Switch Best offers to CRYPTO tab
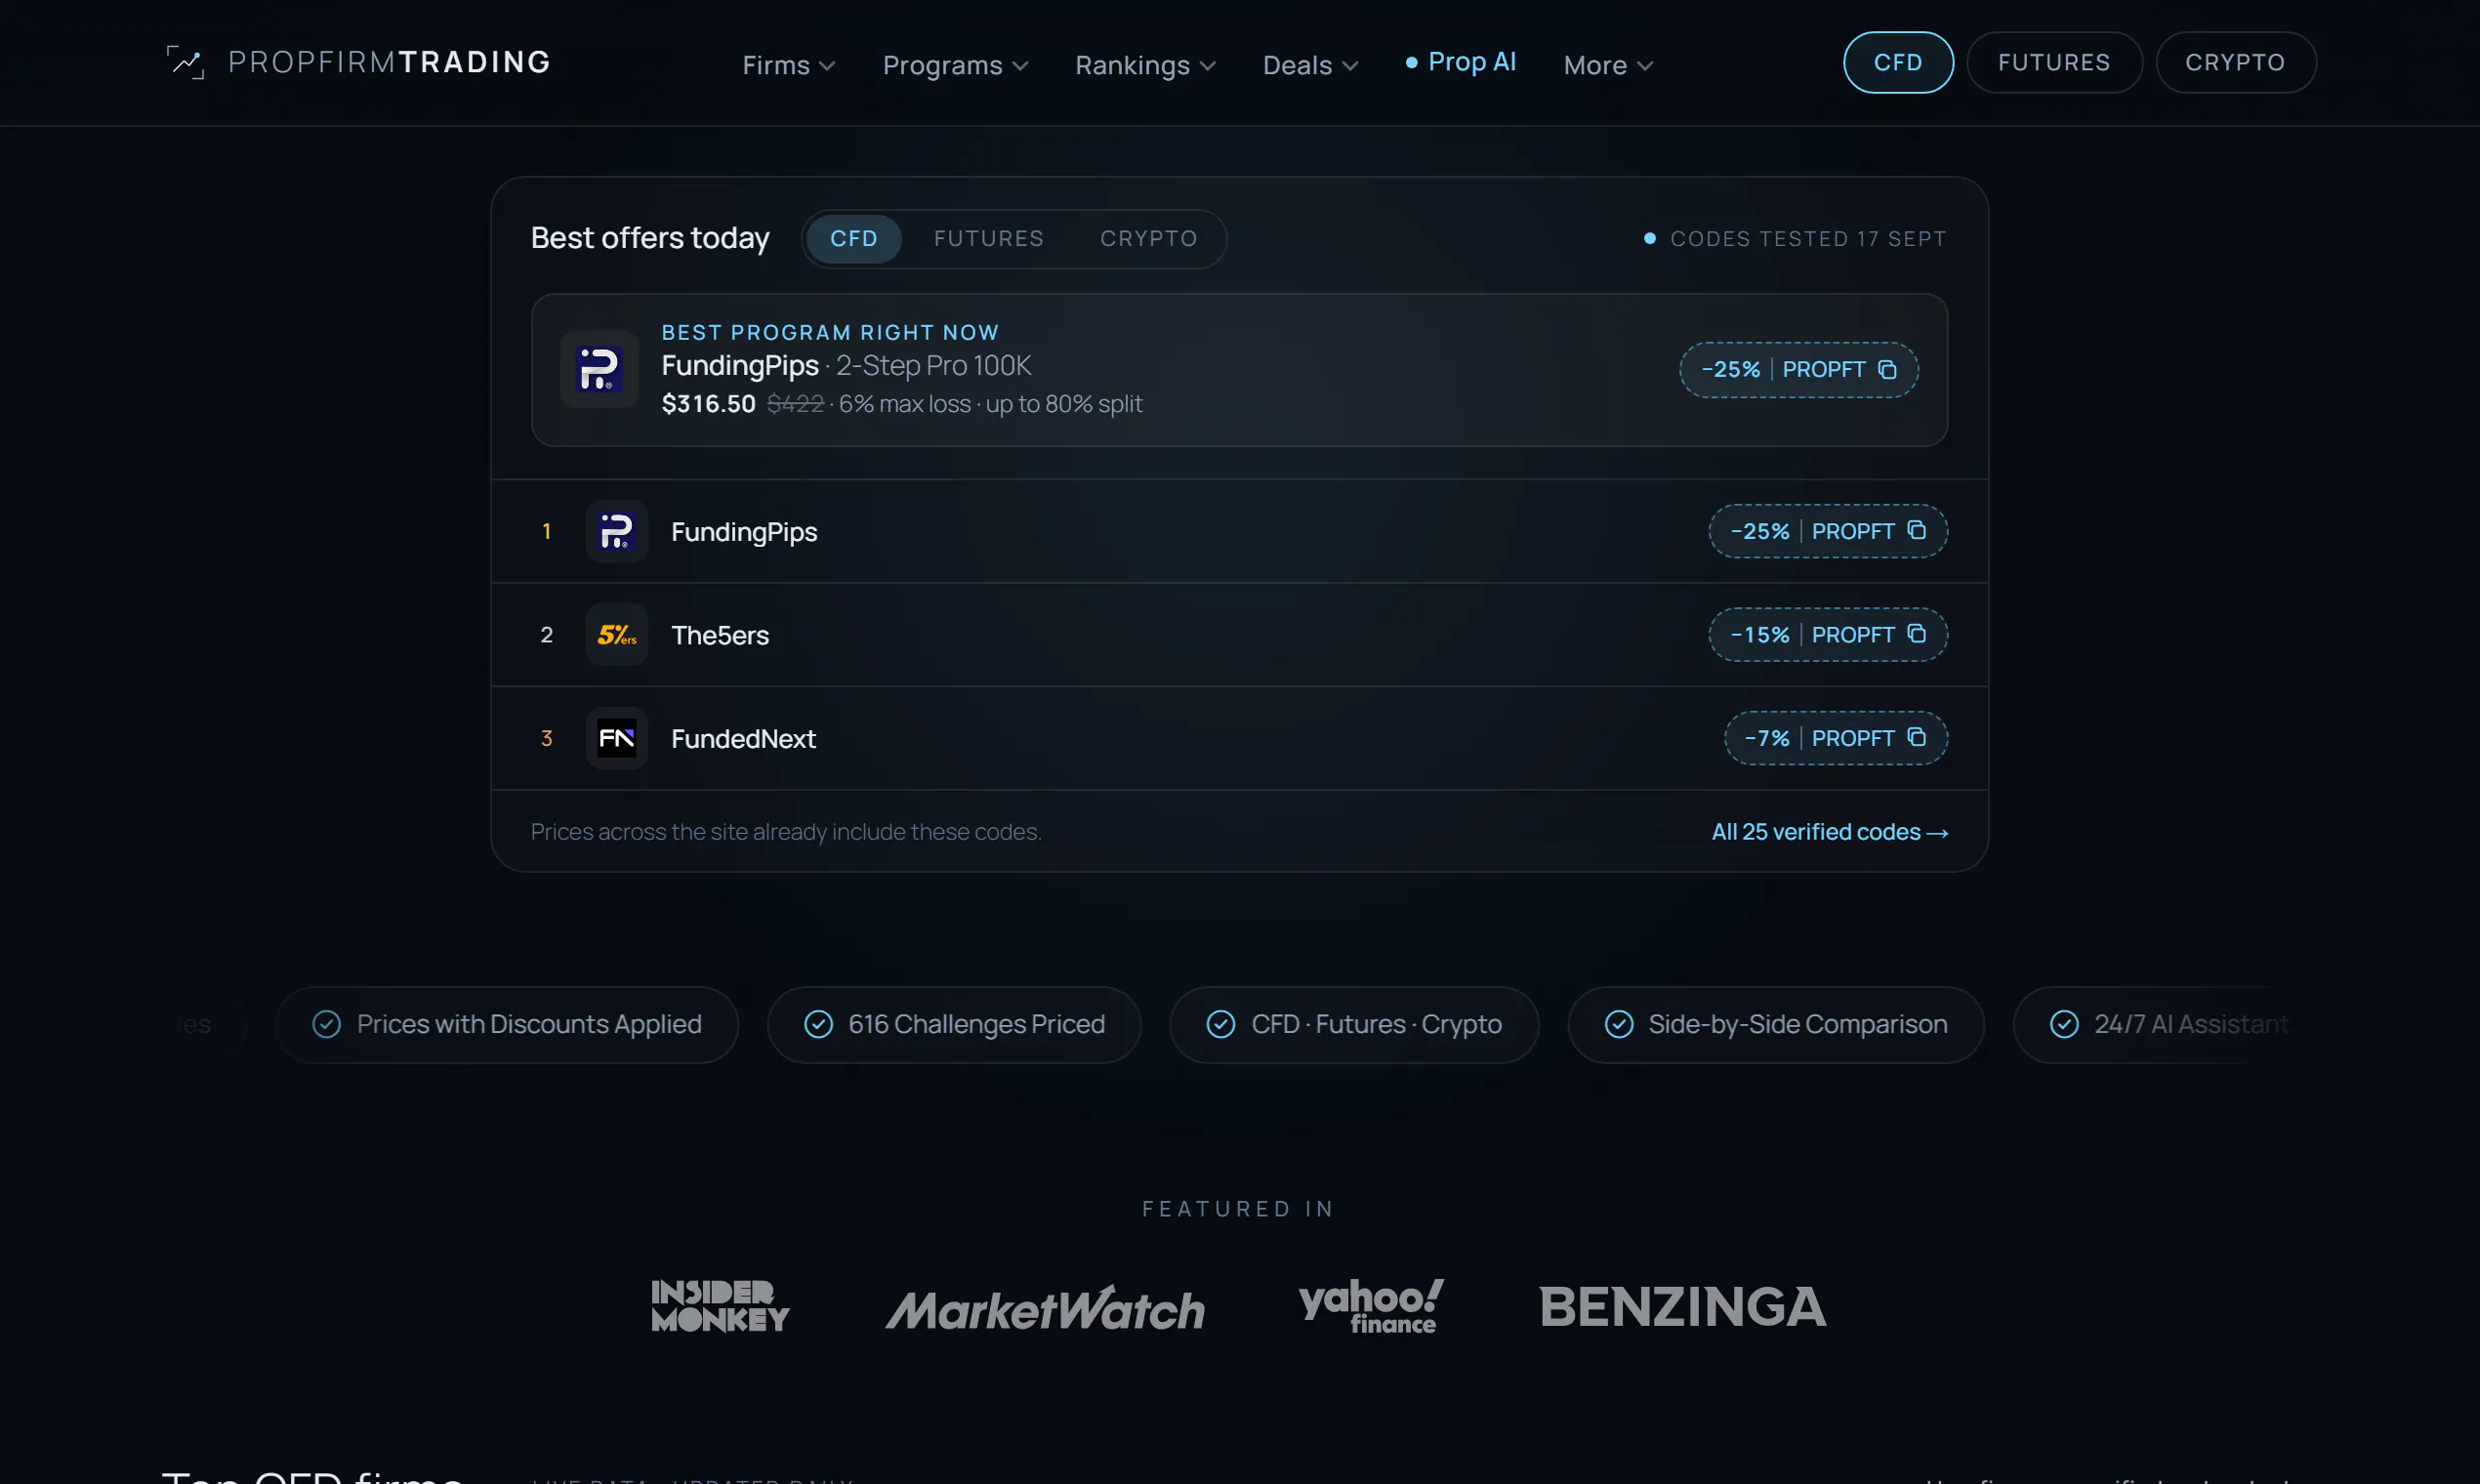 [x=1149, y=239]
